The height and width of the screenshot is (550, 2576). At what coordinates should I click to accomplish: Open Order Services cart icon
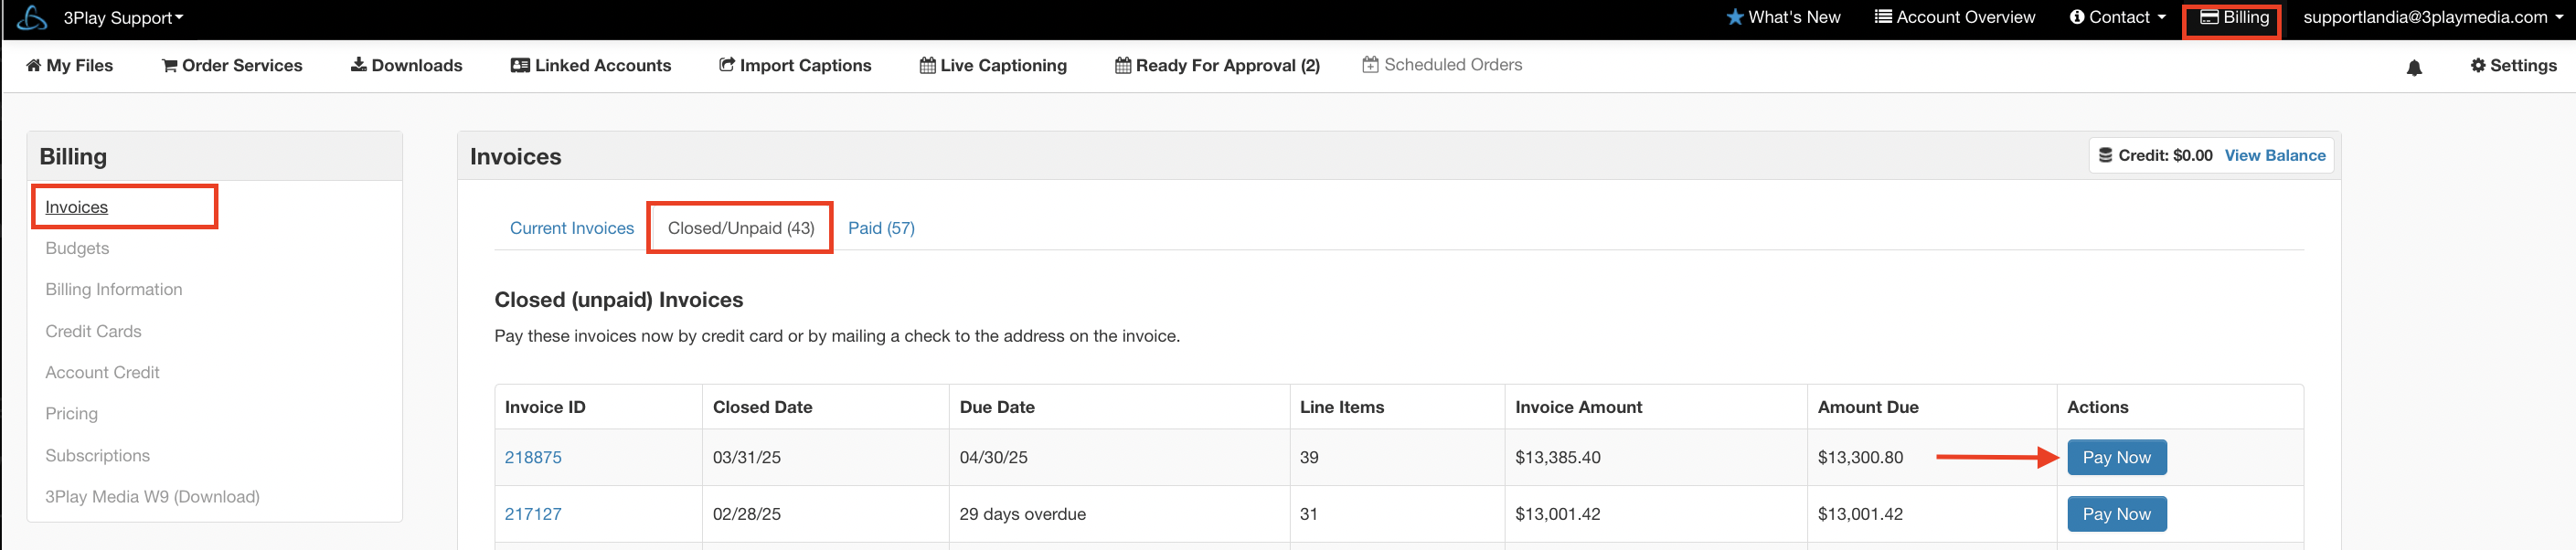tap(170, 66)
